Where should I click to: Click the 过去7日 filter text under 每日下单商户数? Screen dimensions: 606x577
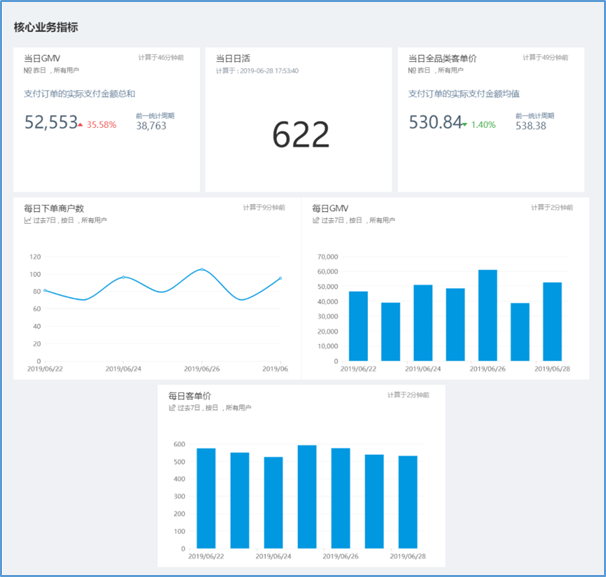pyautogui.click(x=44, y=220)
